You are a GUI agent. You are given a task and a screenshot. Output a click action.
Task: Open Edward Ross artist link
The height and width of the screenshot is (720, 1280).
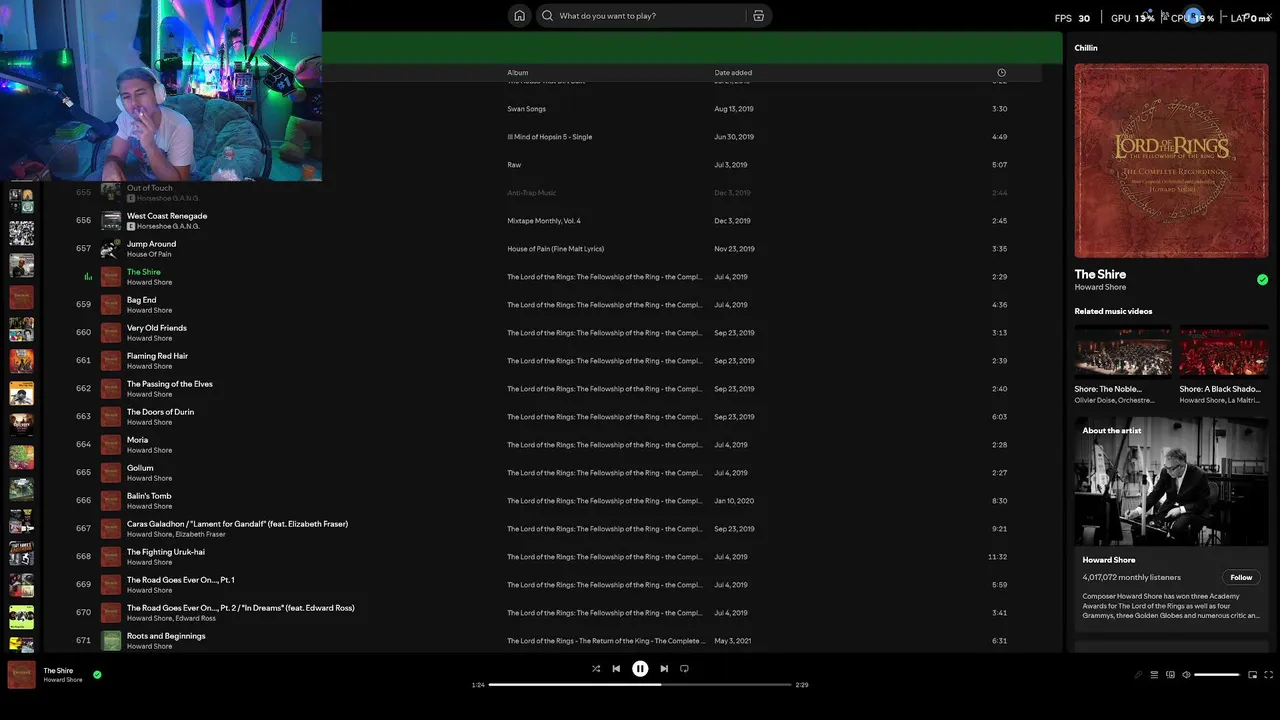(196, 618)
